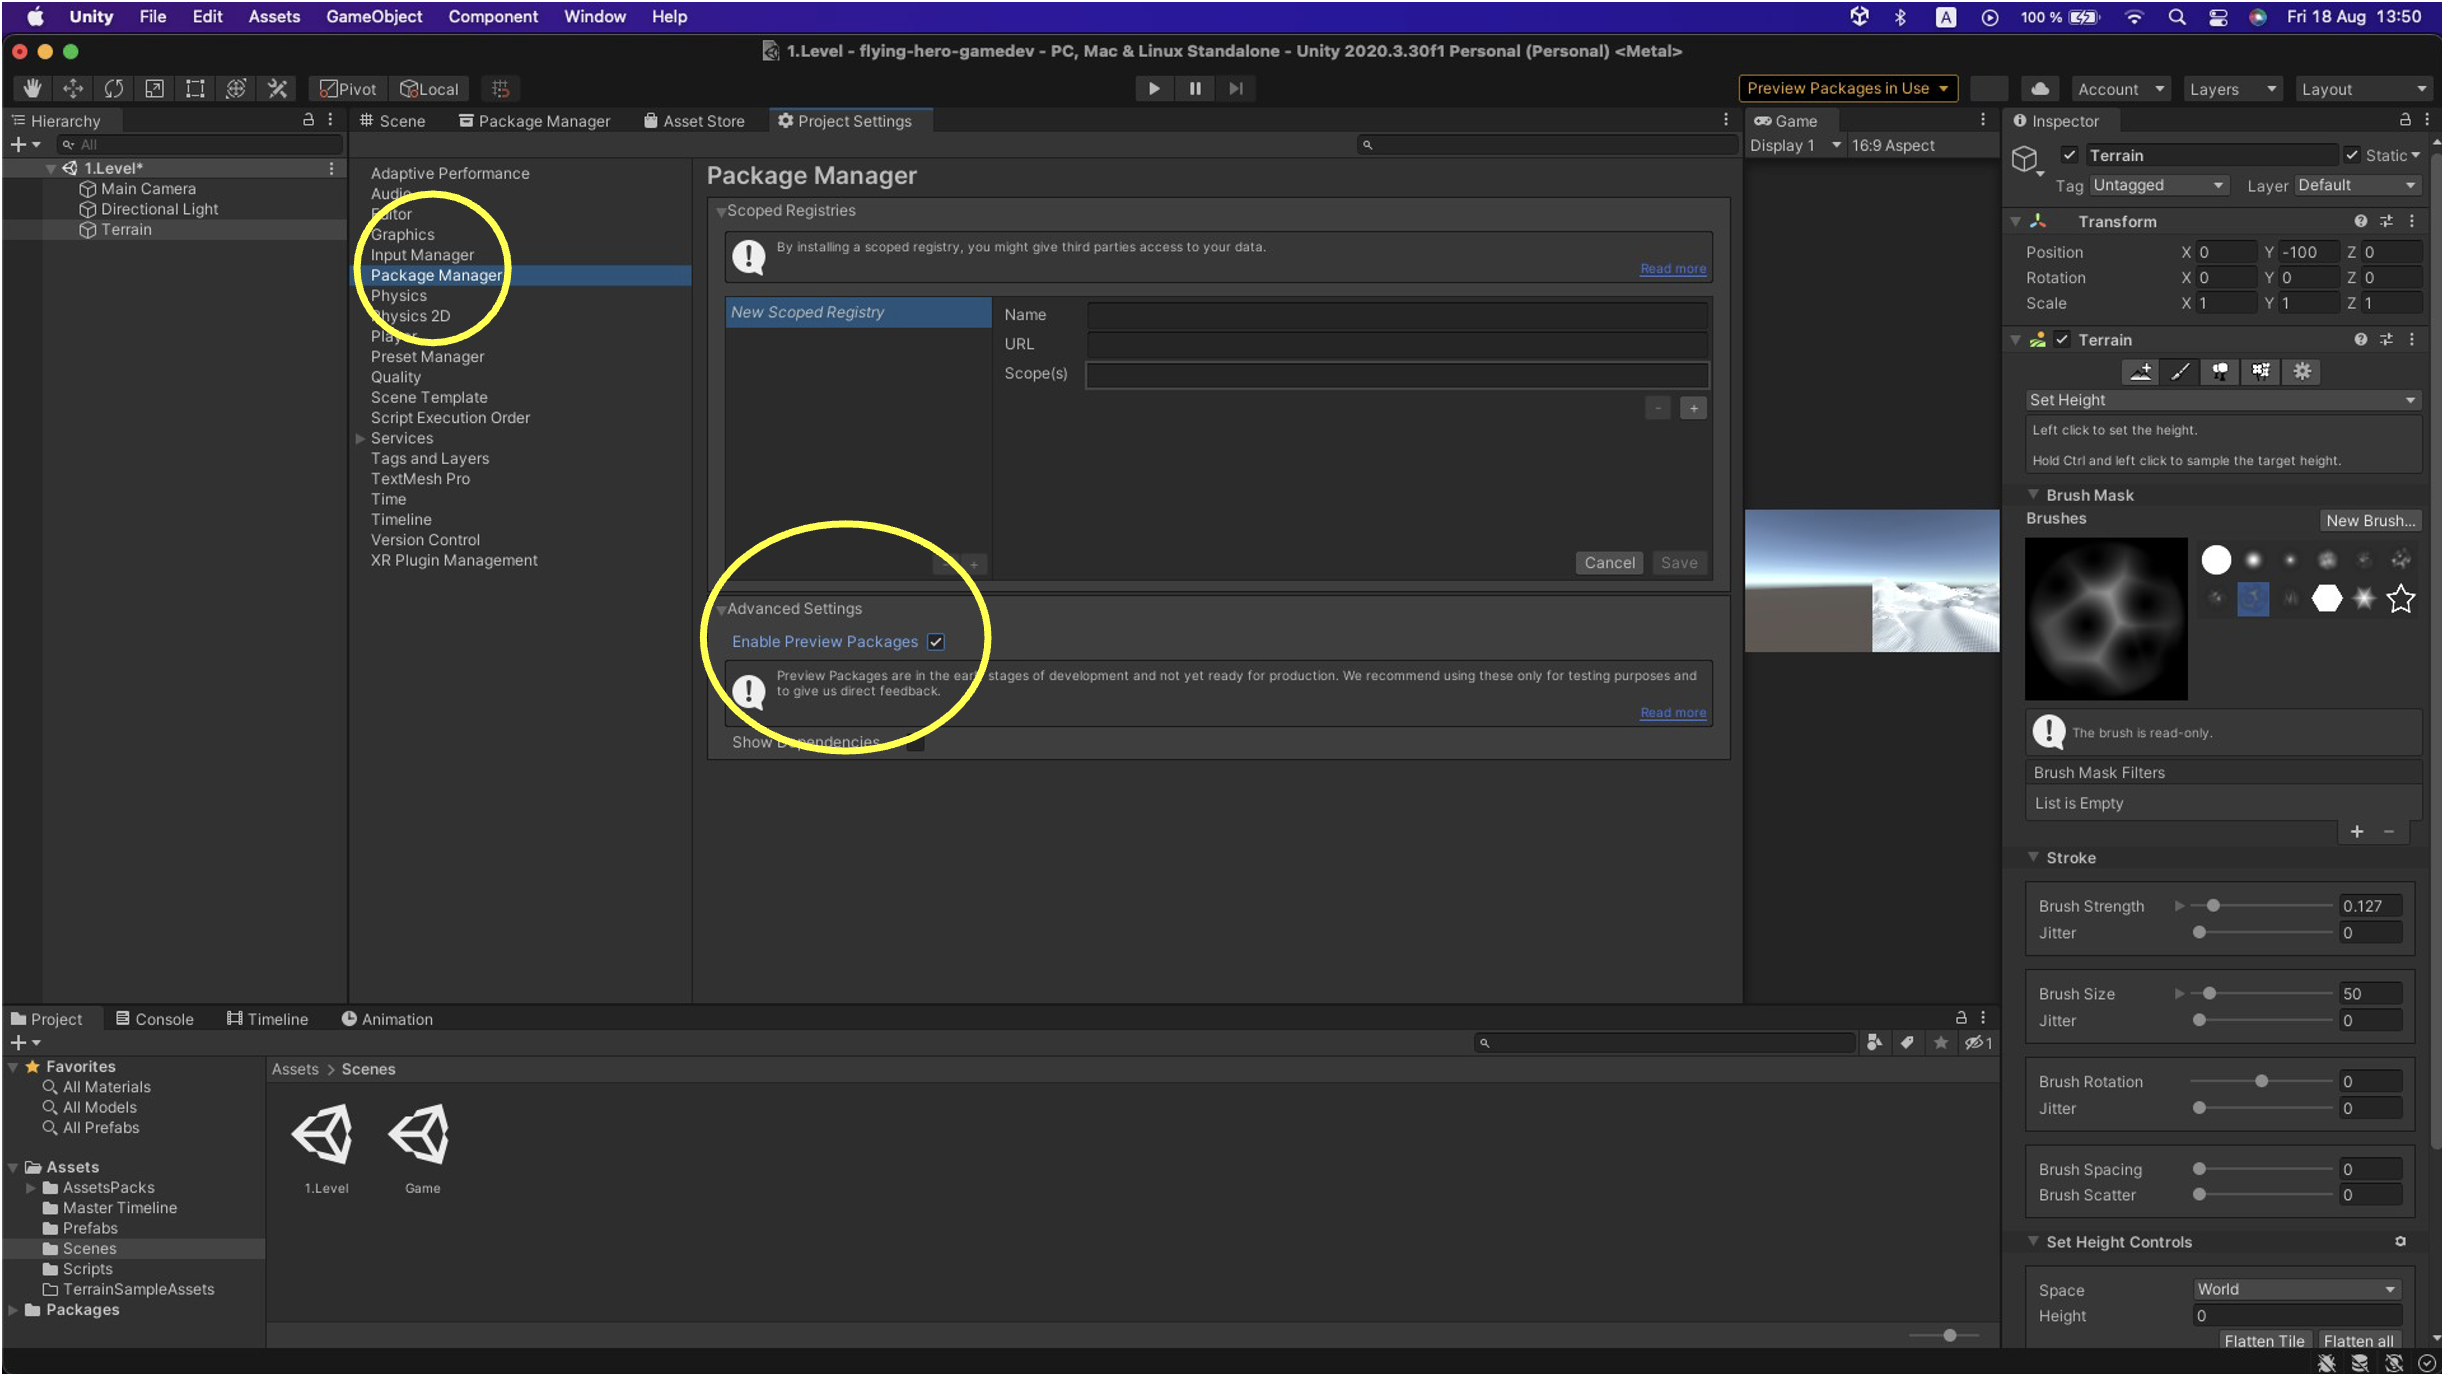
Task: Open the Tag Untagged dropdown
Action: point(2158,186)
